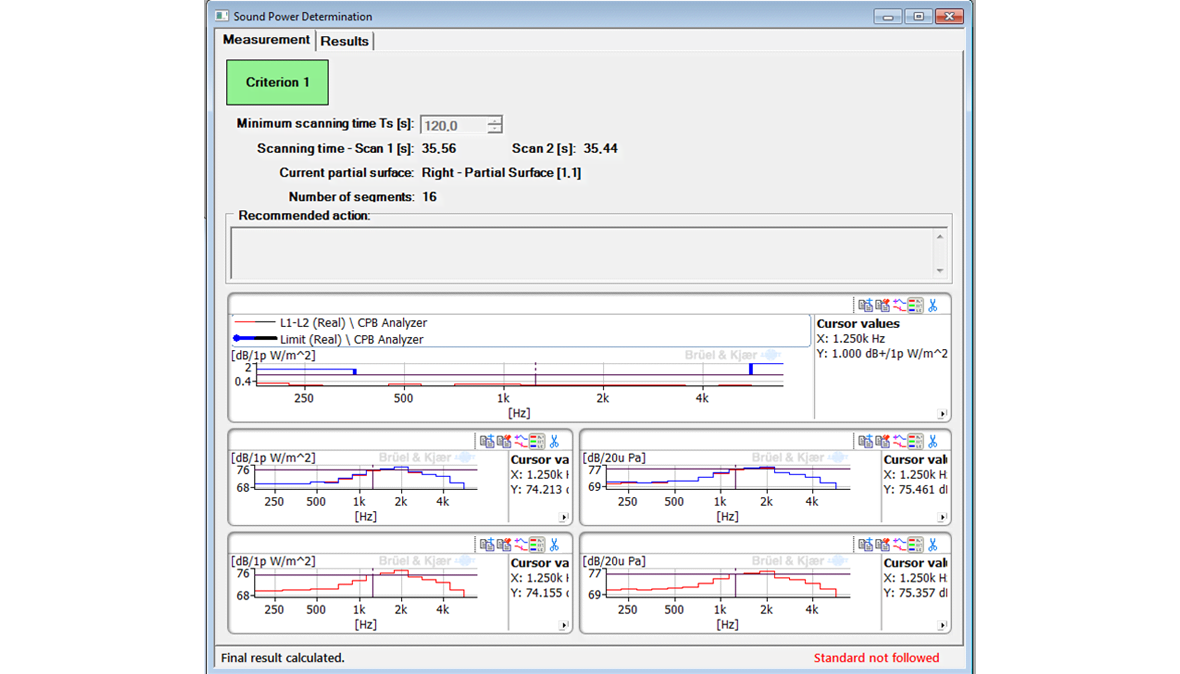Expand the cursor values arrow in the L1-L2 graph
Viewport: 1180px width, 674px height.
click(942, 414)
